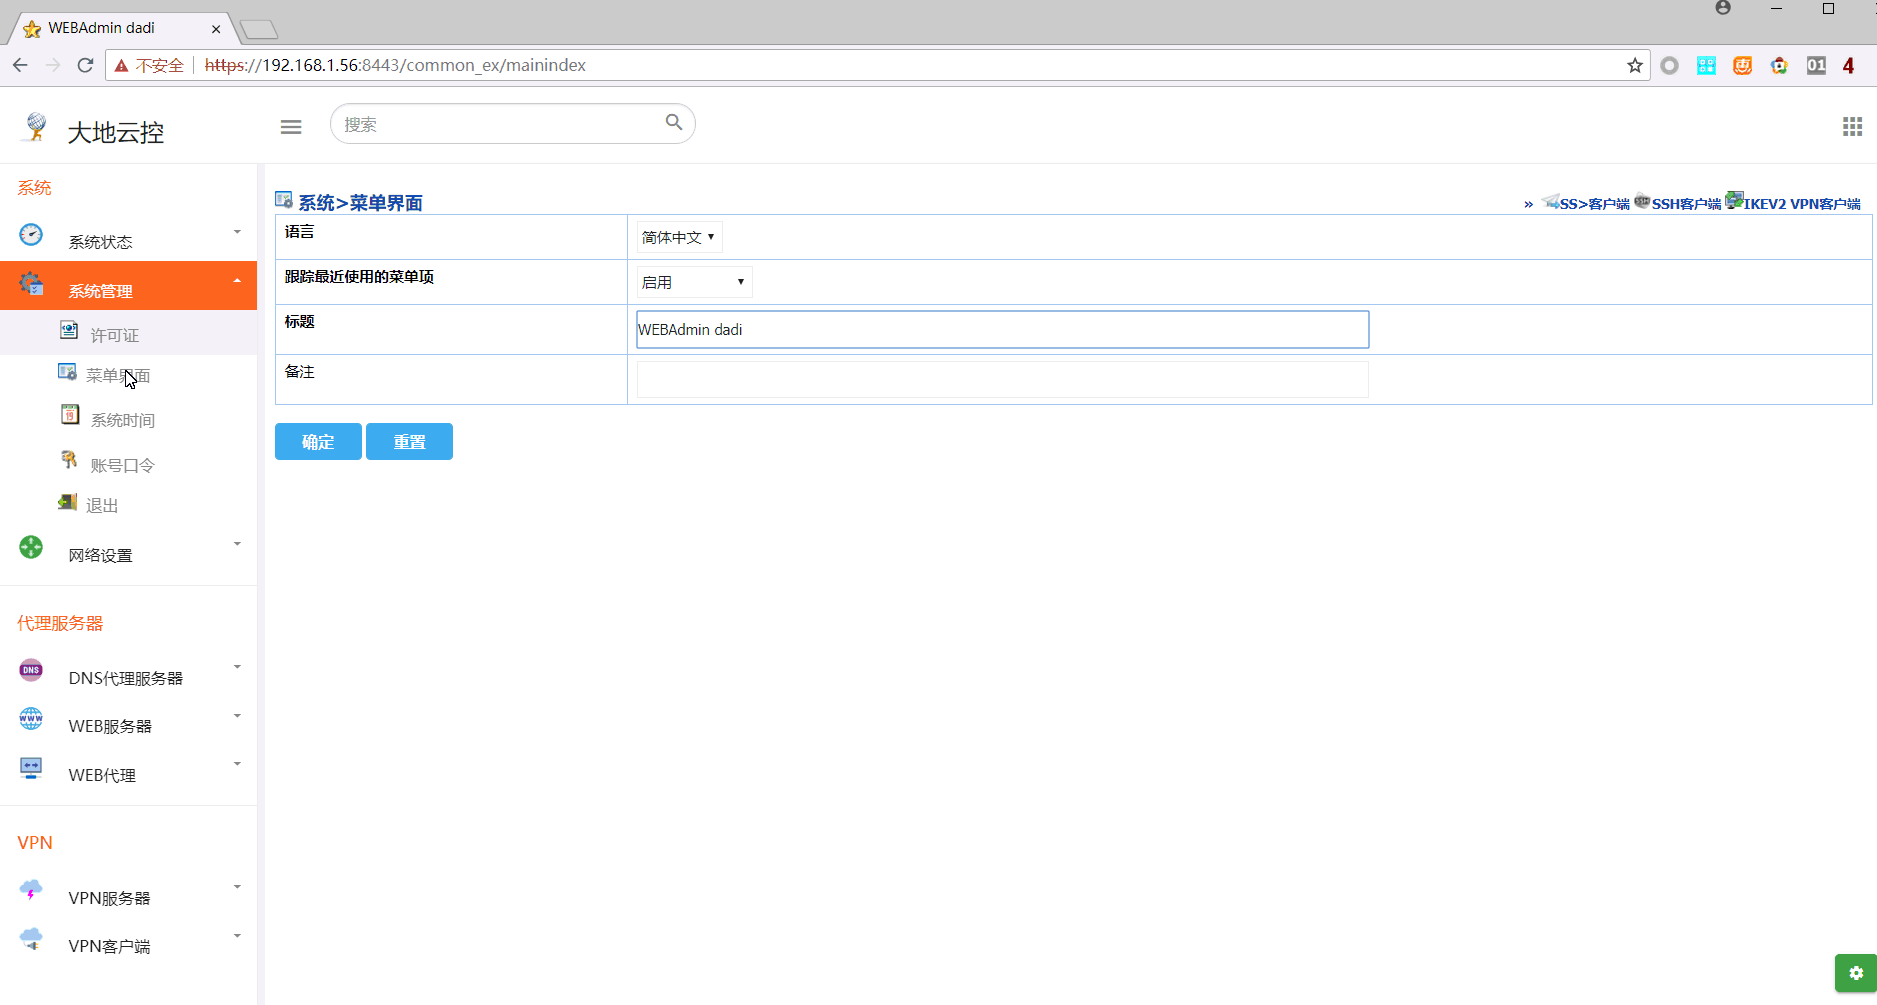Click the 系统时间 calendar icon
The height and width of the screenshot is (1005, 1877).
[x=70, y=414]
